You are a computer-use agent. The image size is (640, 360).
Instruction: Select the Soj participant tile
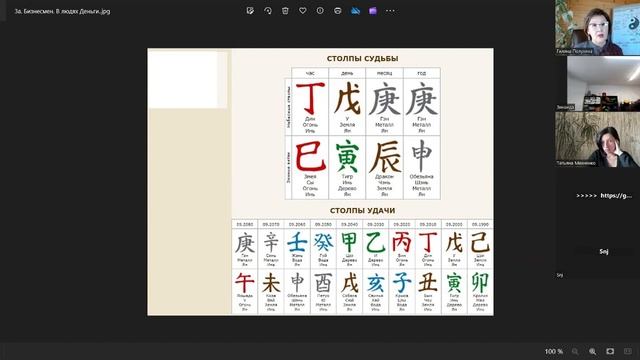pos(598,252)
